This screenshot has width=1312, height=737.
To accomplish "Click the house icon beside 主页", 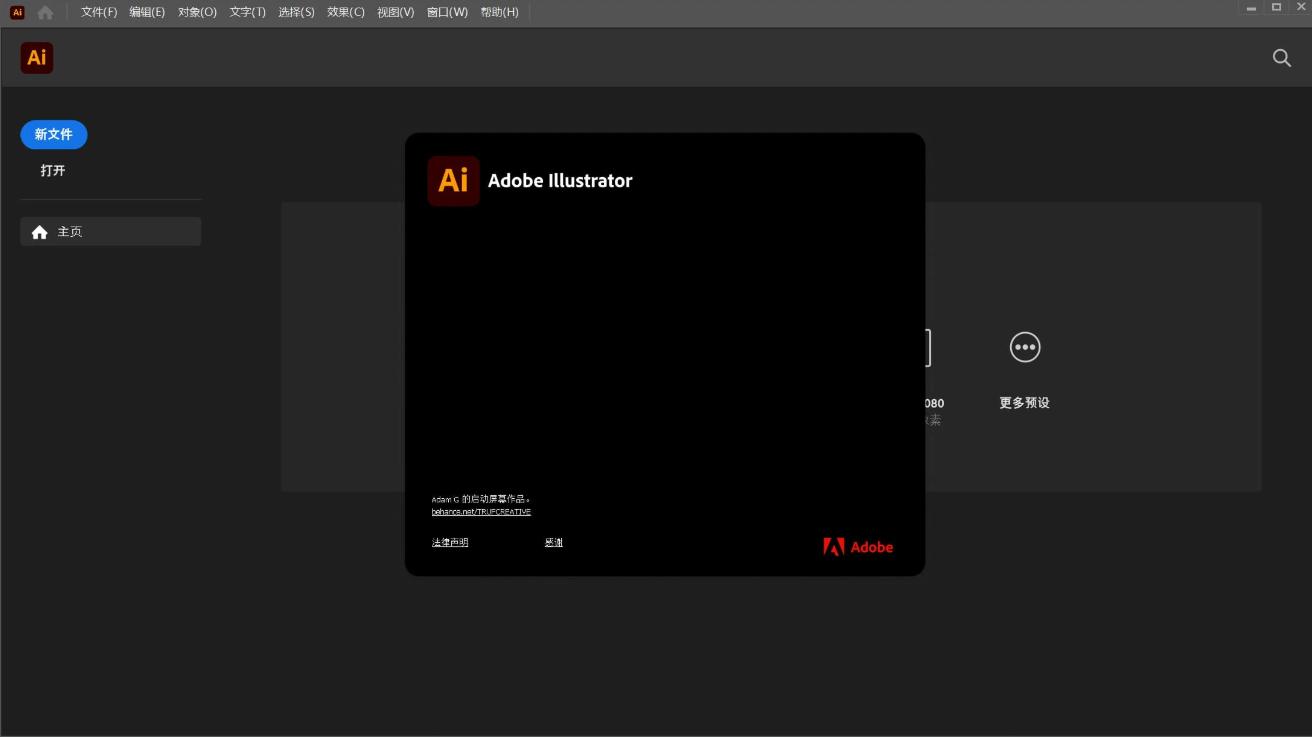I will tap(39, 231).
